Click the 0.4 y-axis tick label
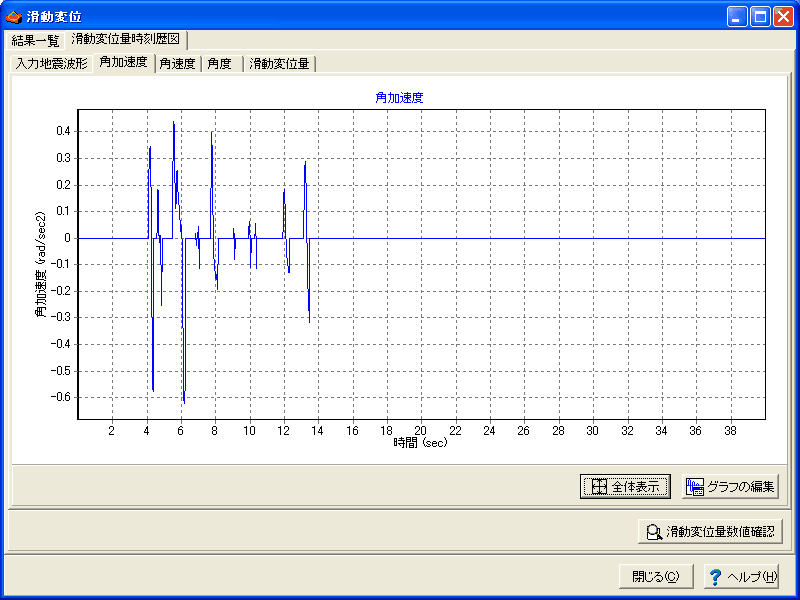 (x=63, y=132)
